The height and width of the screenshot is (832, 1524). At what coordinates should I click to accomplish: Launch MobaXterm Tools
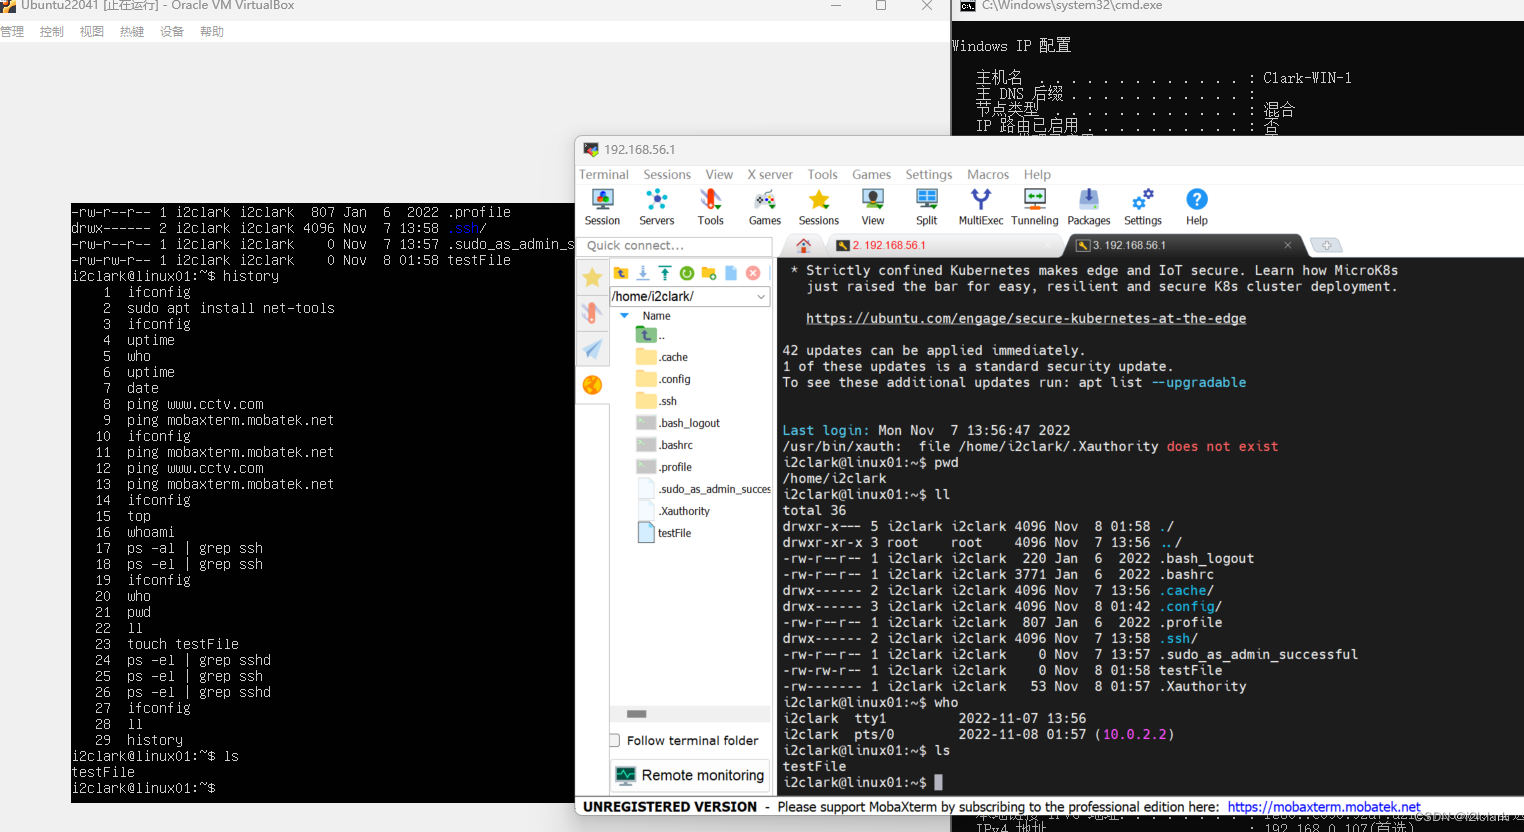tap(710, 207)
